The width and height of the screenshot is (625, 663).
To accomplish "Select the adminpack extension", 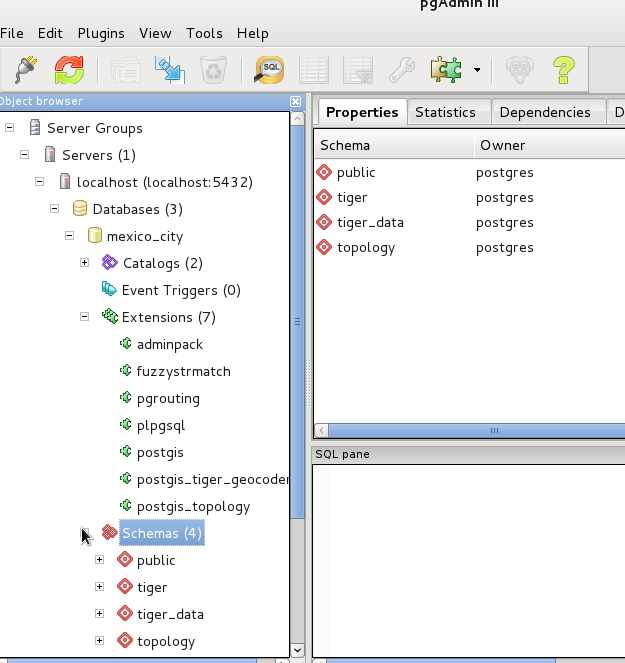I will click(x=170, y=344).
